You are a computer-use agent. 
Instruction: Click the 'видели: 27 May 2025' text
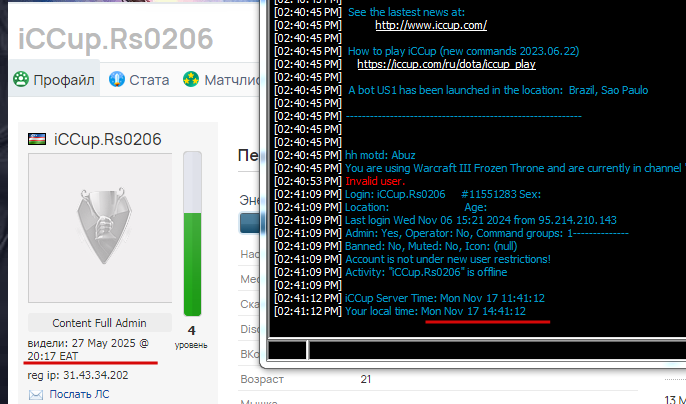(x=88, y=349)
